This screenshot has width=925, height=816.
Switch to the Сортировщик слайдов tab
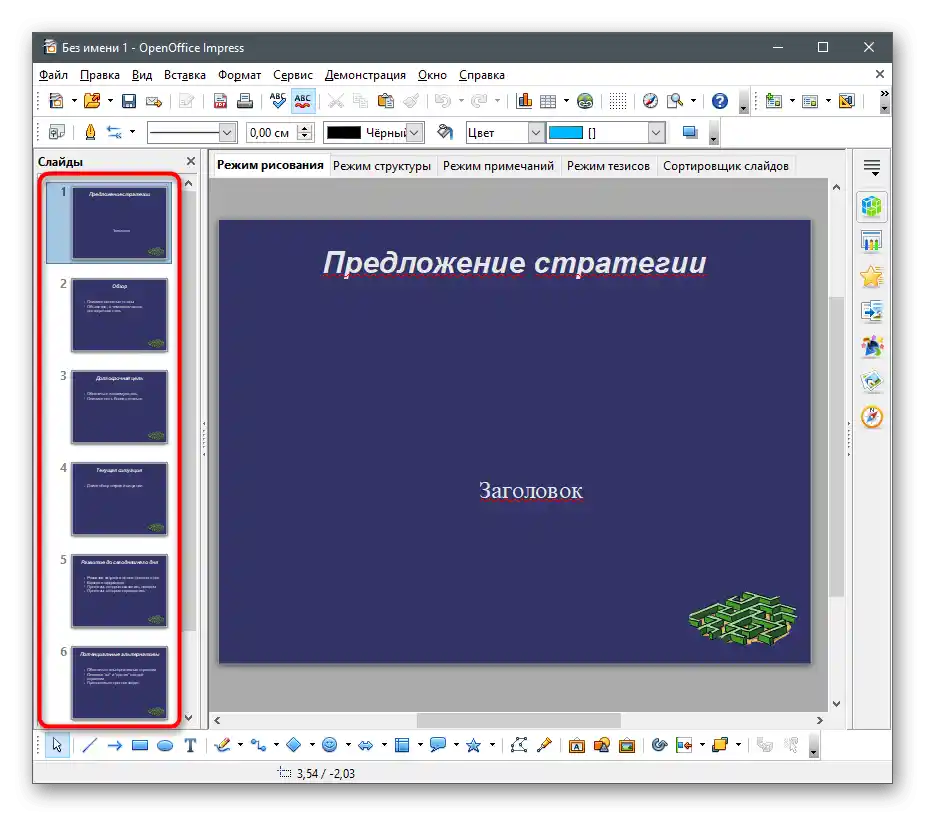725,166
